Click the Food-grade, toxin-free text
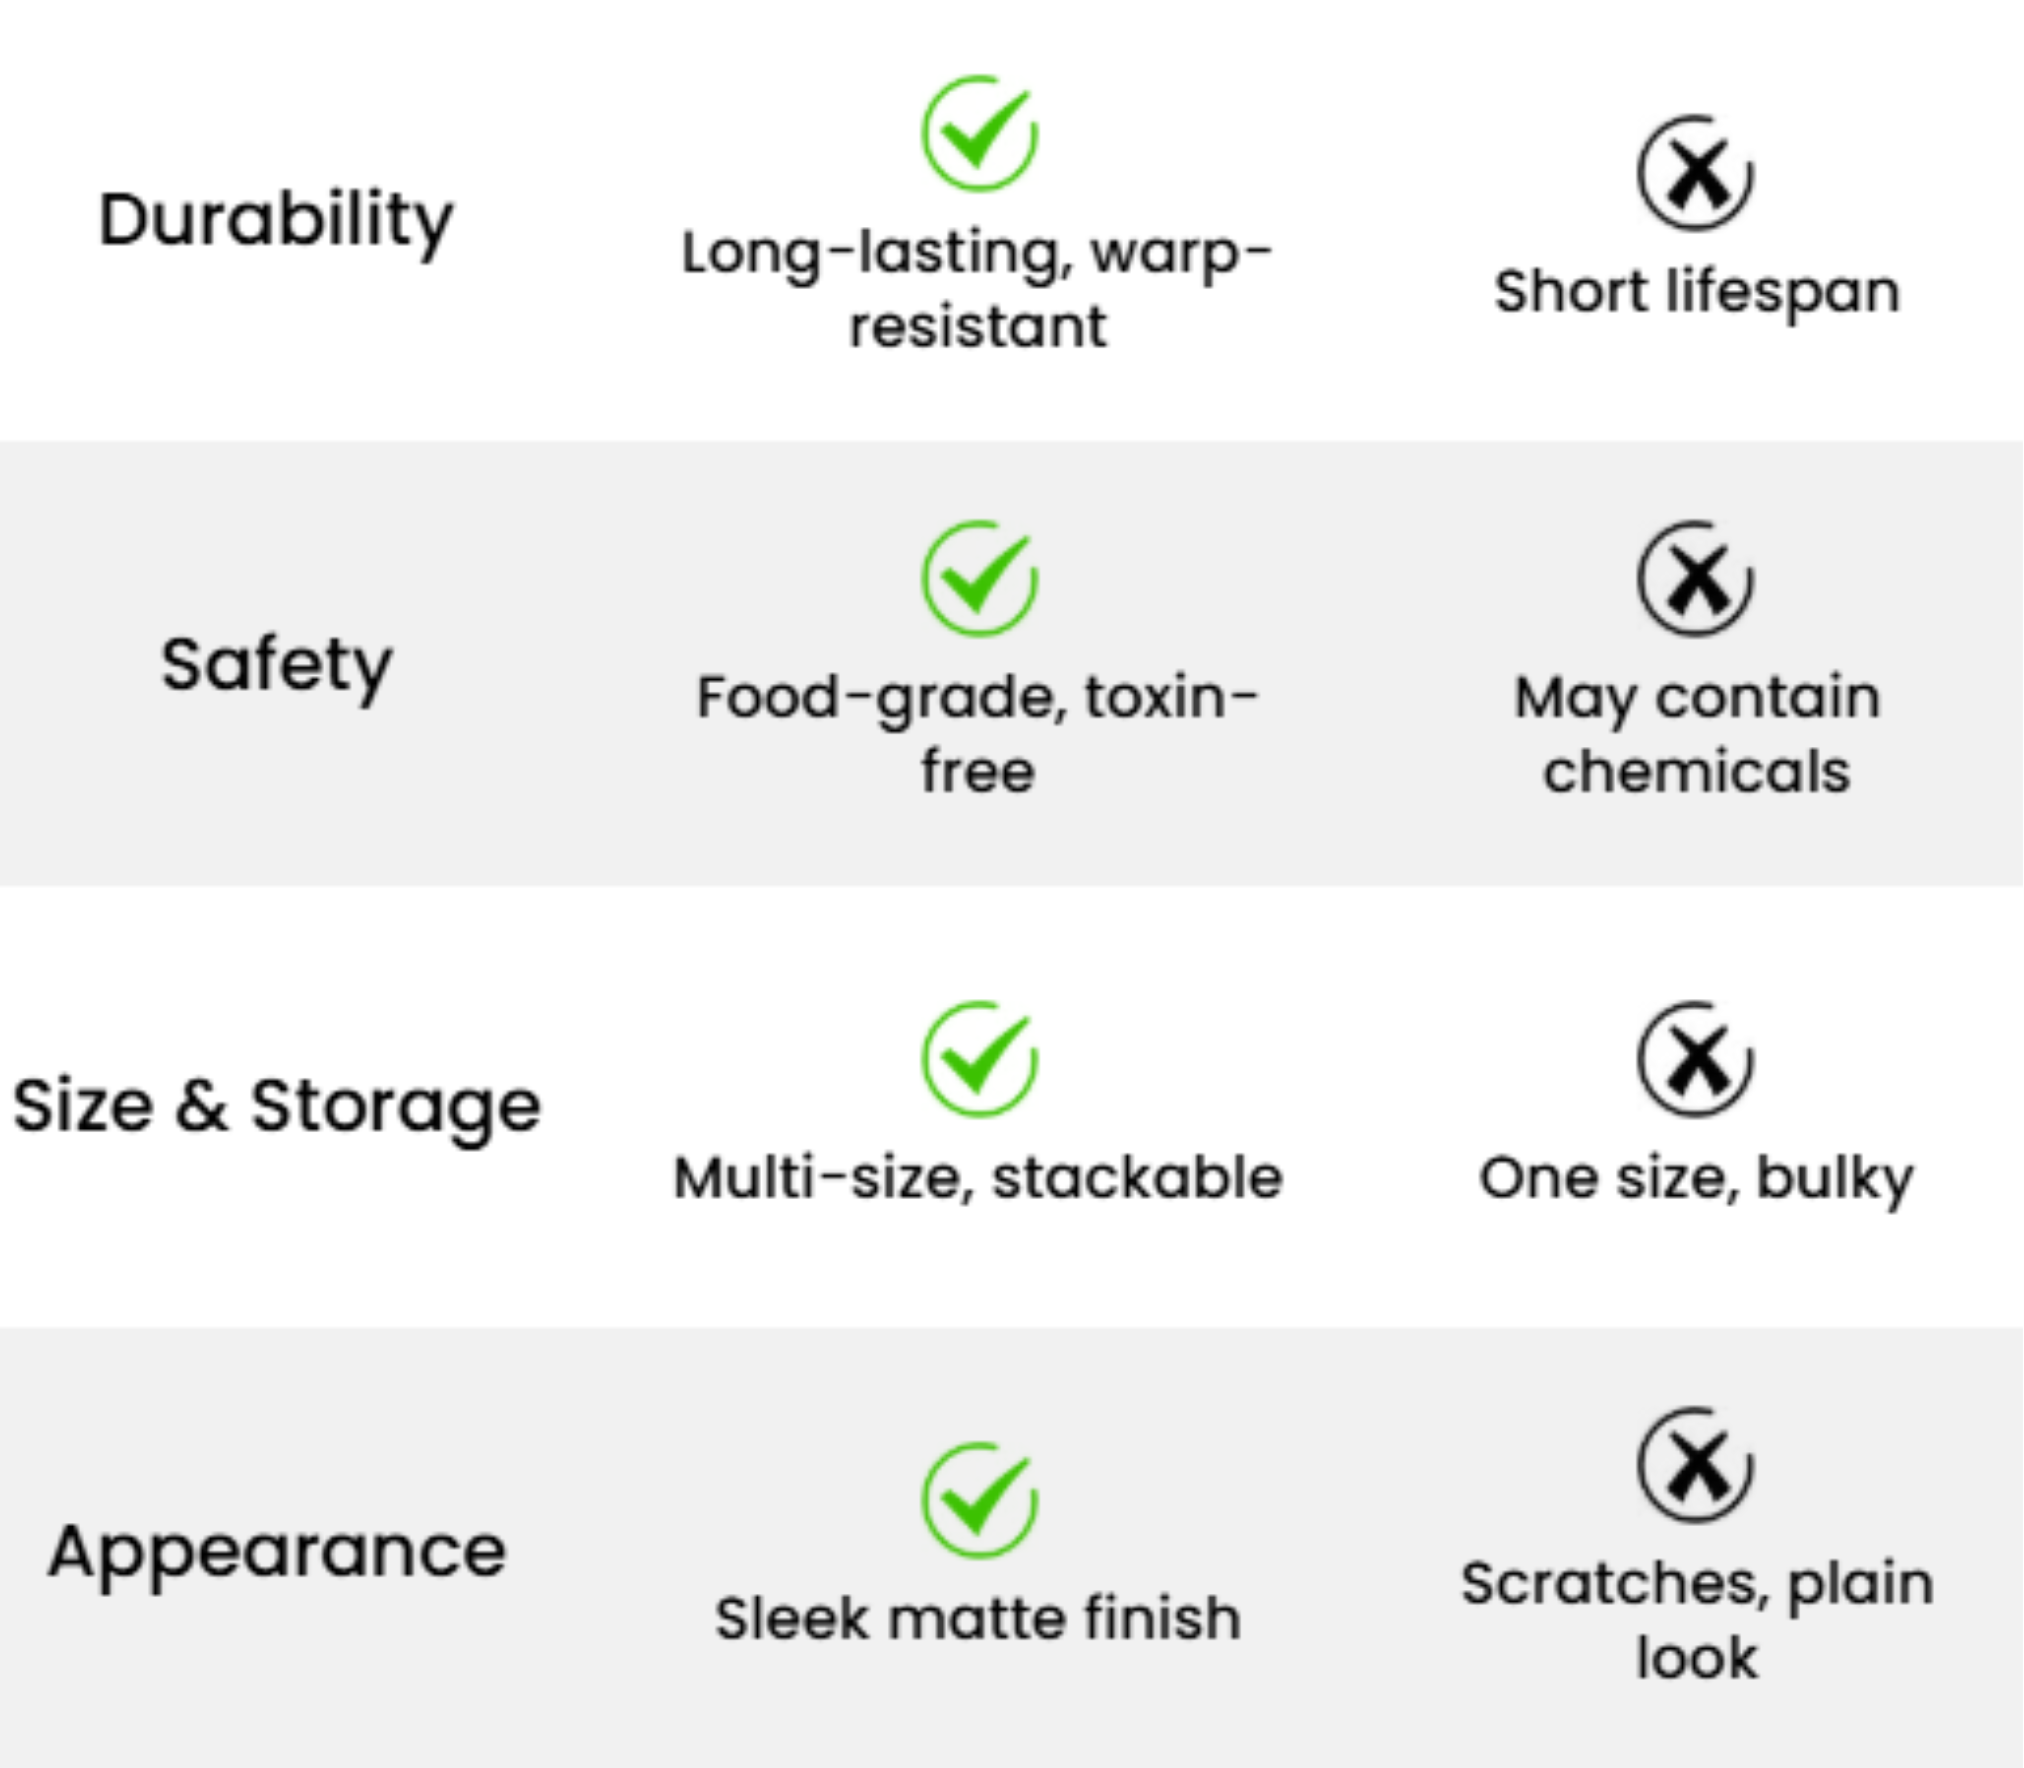Image resolution: width=2024 pixels, height=1768 pixels. click(977, 733)
